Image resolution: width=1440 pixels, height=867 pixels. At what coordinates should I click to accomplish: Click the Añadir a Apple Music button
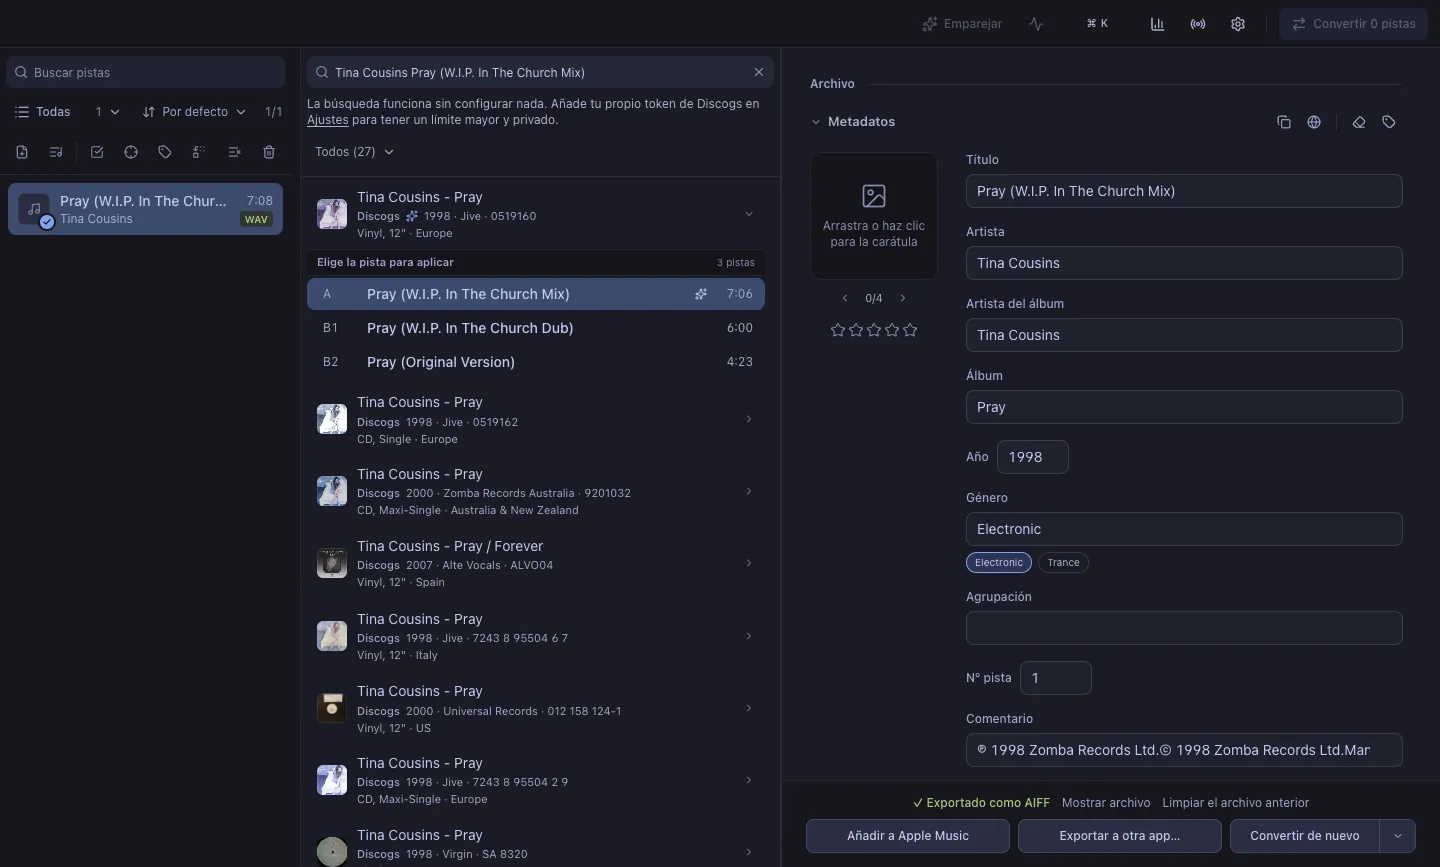point(908,836)
